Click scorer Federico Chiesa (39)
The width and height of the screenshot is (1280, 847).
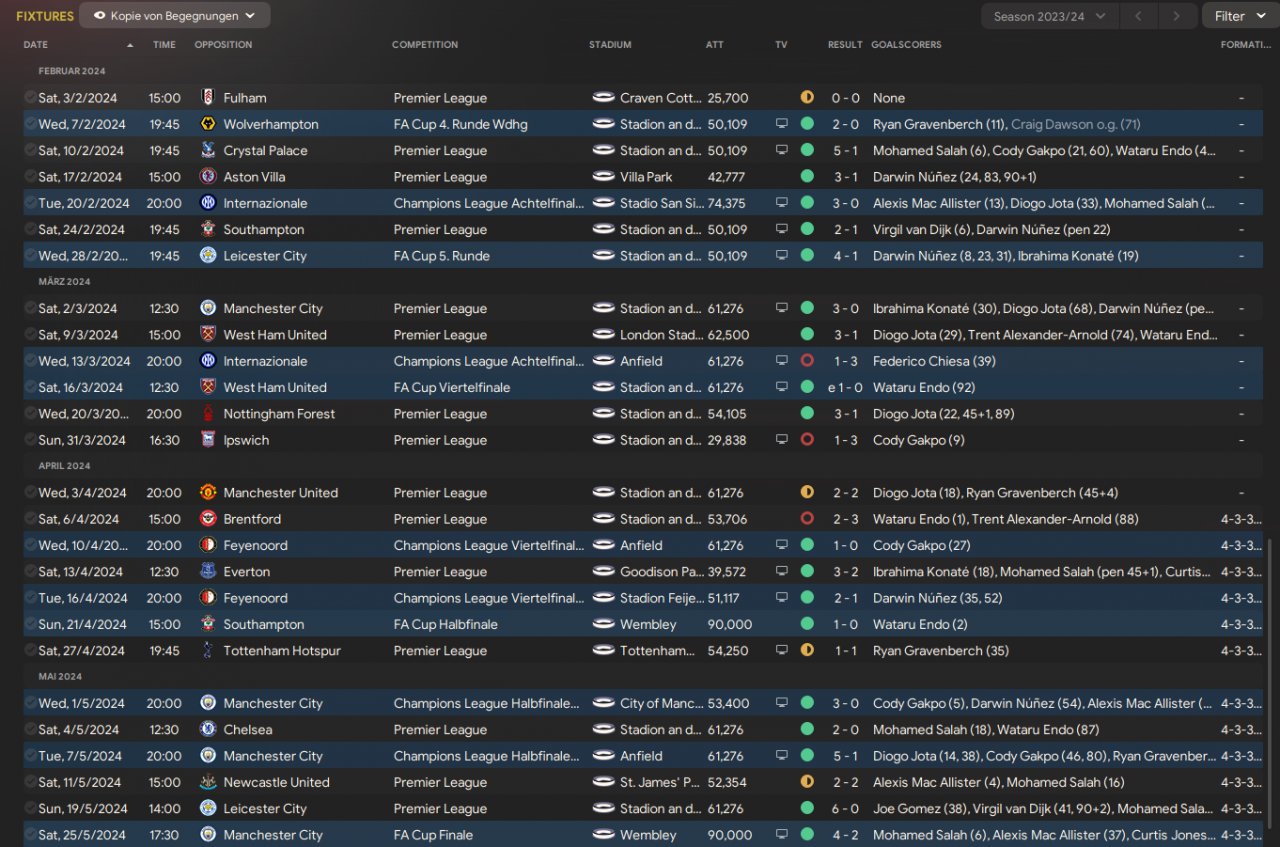tap(934, 361)
